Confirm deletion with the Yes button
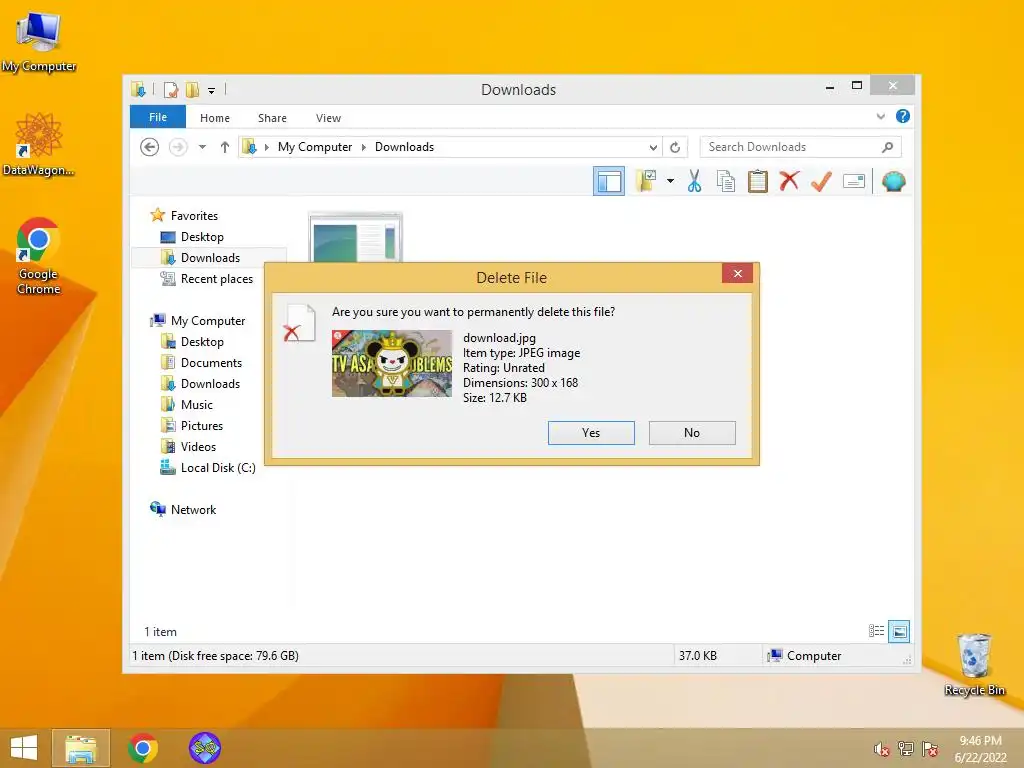 point(591,433)
